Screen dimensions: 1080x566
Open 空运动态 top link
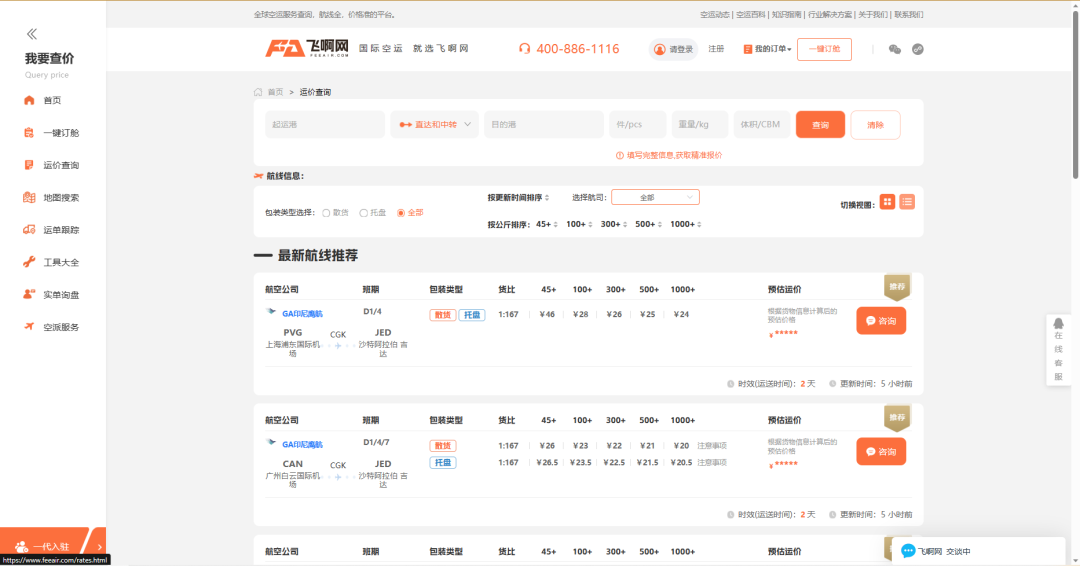coord(714,14)
